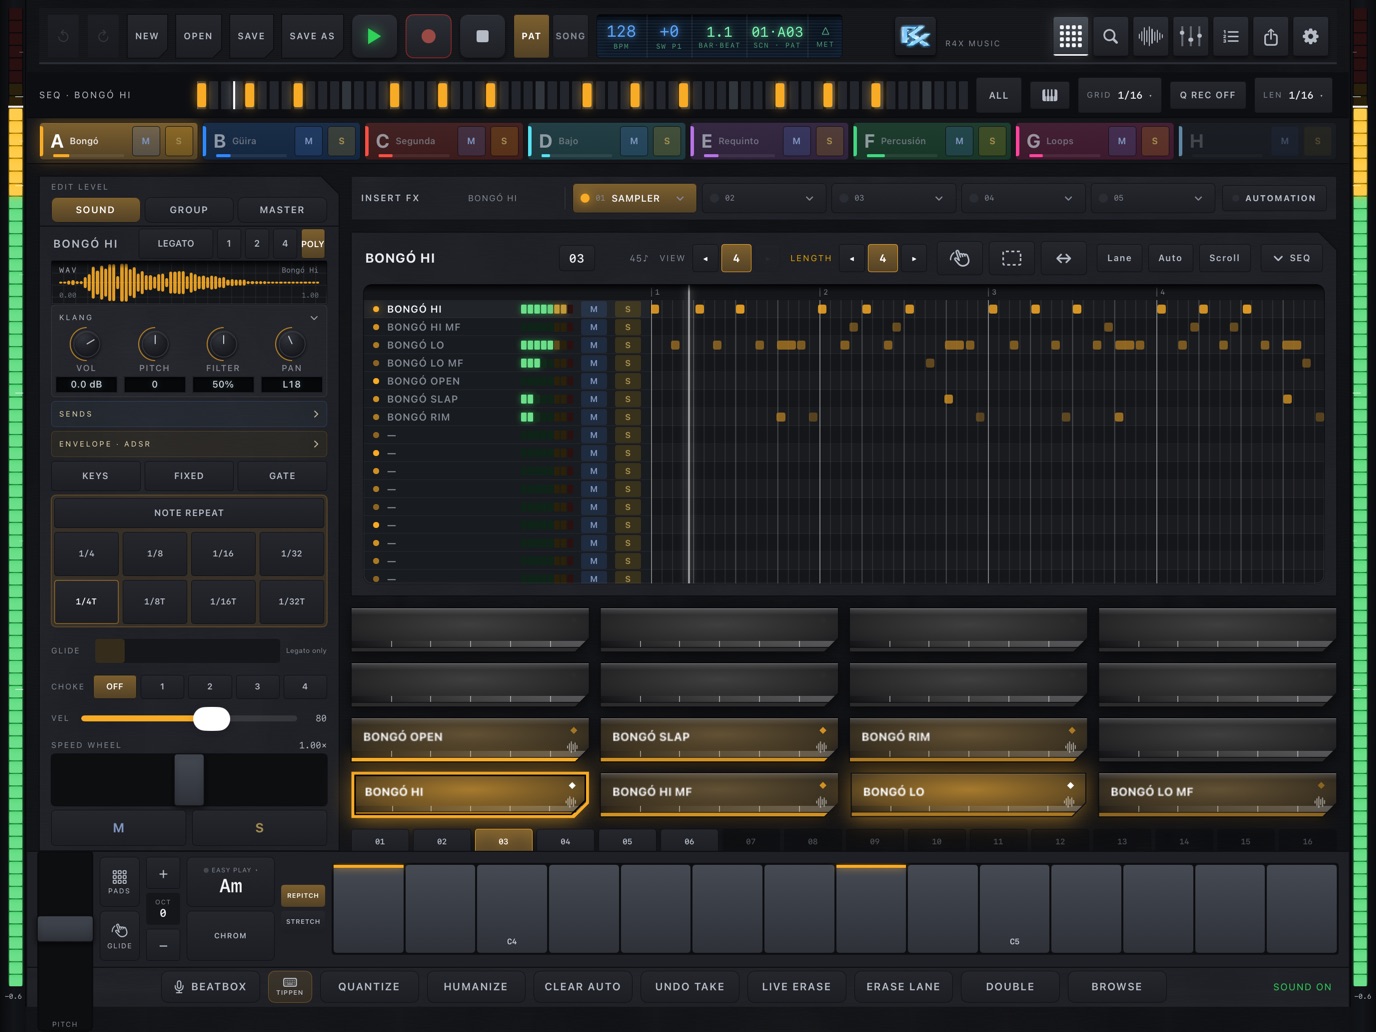Viewport: 1376px width, 1032px height.
Task: Collapse the KLANG section chevron
Action: point(314,318)
